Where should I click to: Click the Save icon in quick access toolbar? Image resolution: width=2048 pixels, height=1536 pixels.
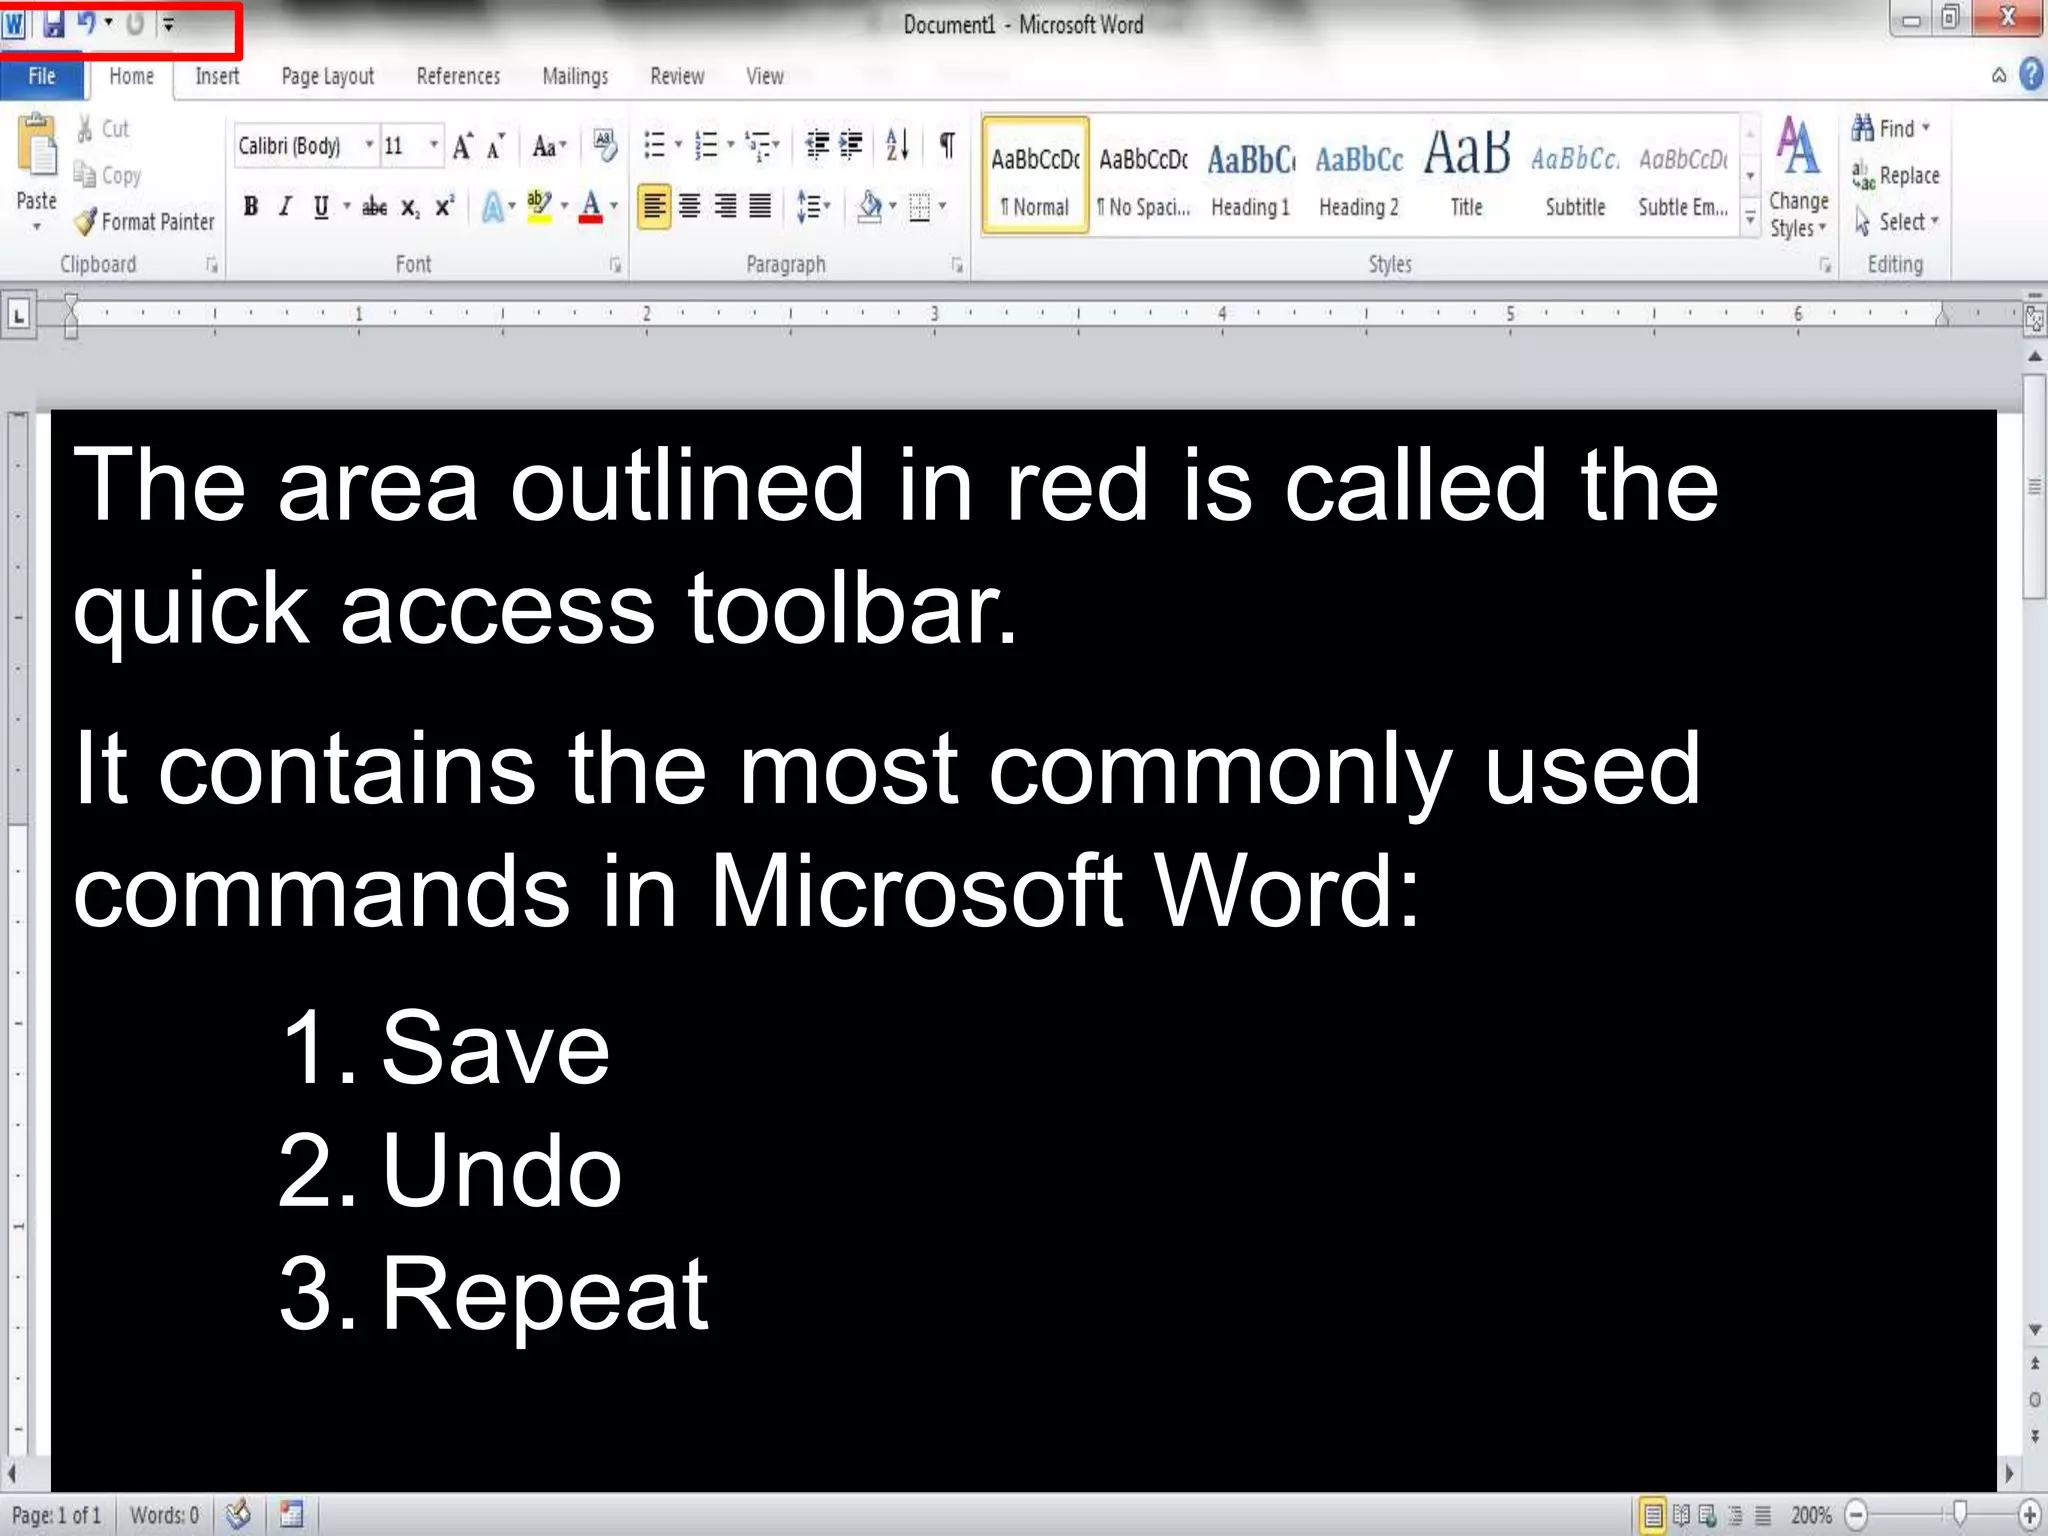coord(53,24)
